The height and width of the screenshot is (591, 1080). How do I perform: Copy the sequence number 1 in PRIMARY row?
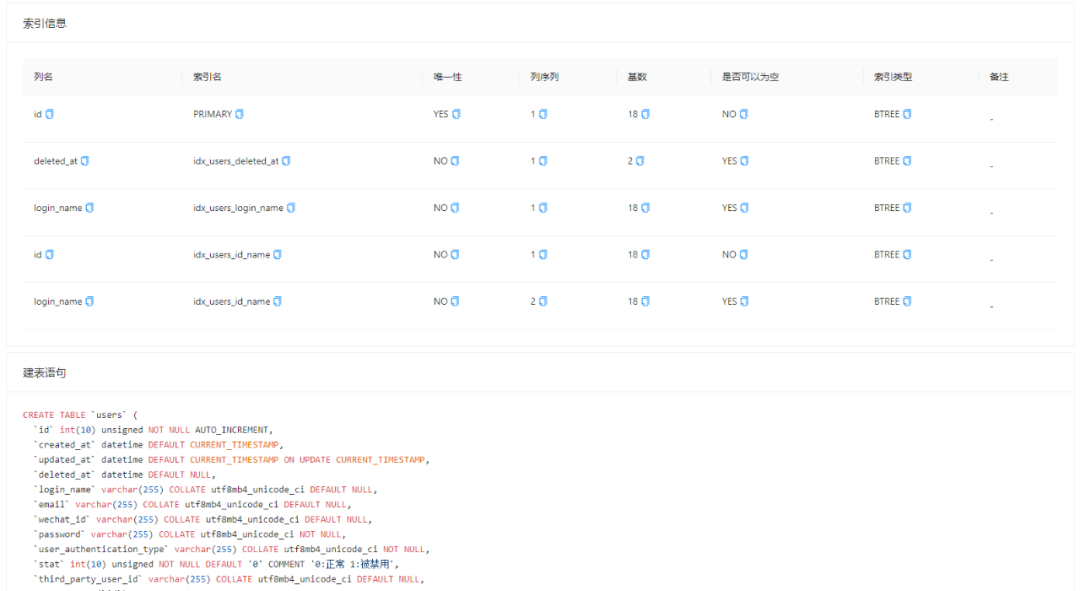tap(543, 114)
